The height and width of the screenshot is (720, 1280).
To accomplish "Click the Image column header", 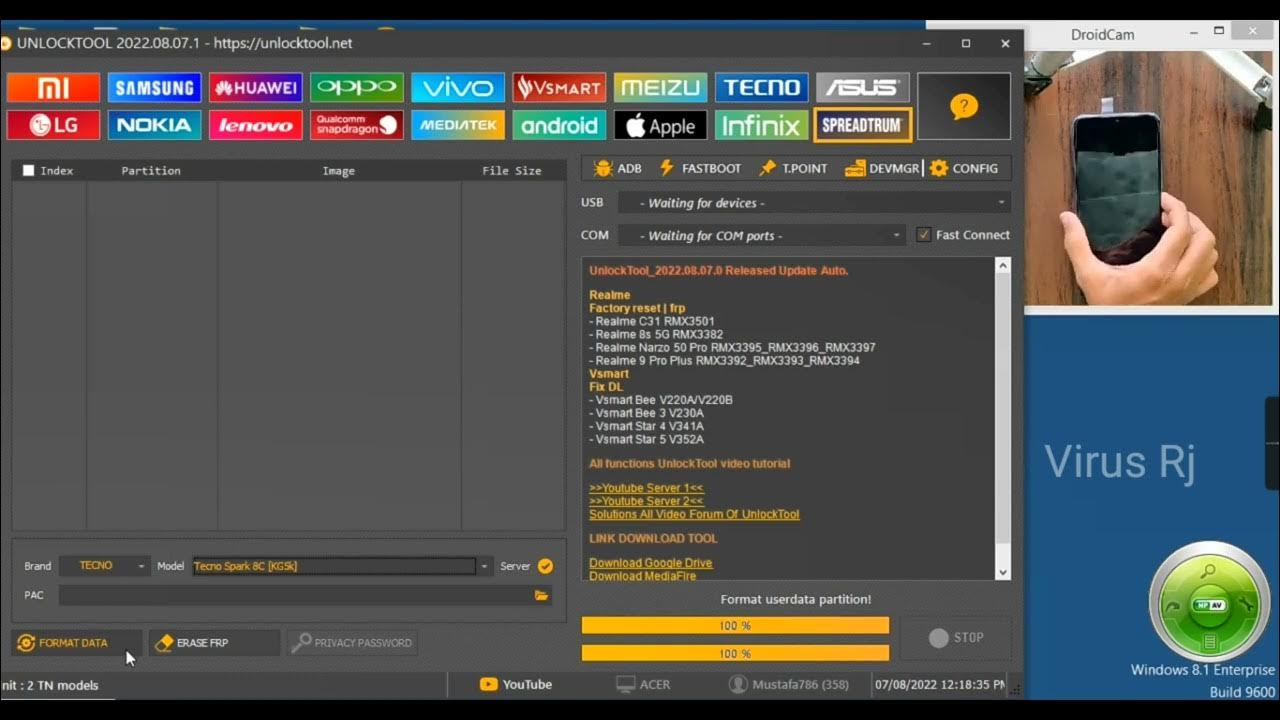I will [339, 171].
